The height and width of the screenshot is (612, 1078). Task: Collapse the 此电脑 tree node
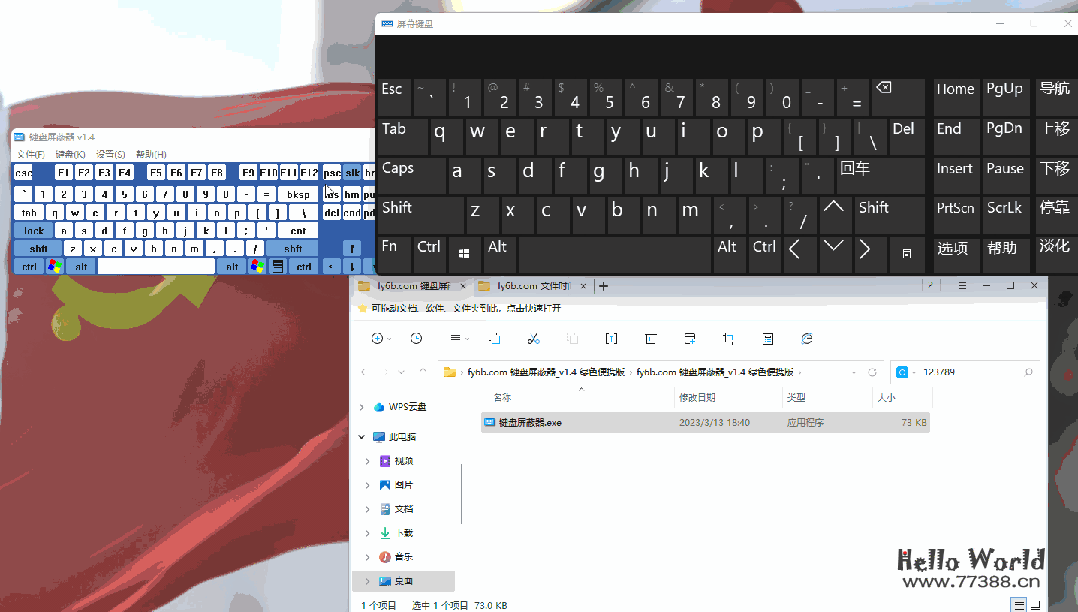[x=361, y=437]
